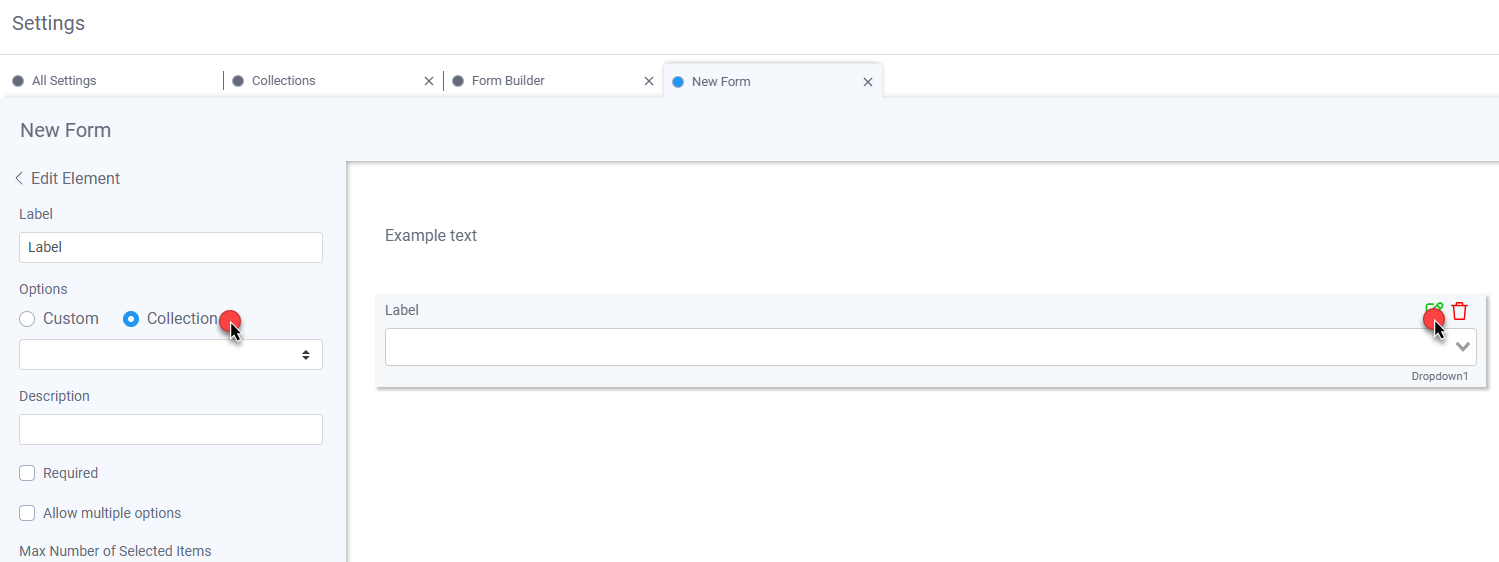Open the Form Builder tab
This screenshot has height=562, width=1499.
(x=508, y=81)
